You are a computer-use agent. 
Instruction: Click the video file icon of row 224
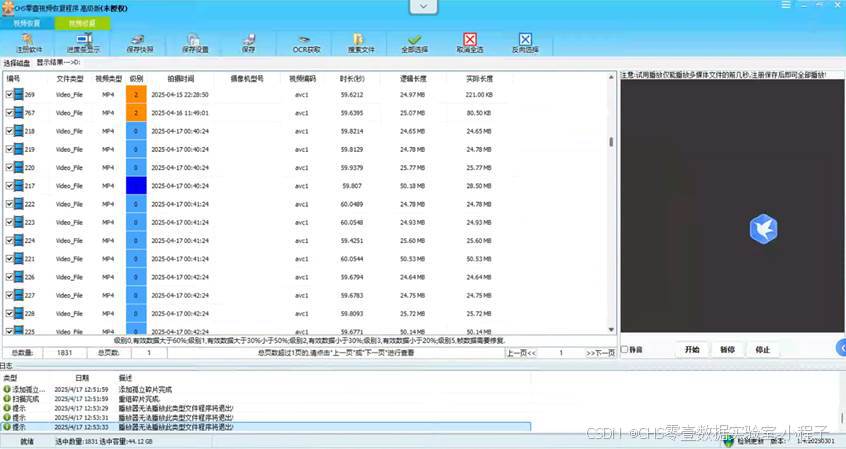19,241
